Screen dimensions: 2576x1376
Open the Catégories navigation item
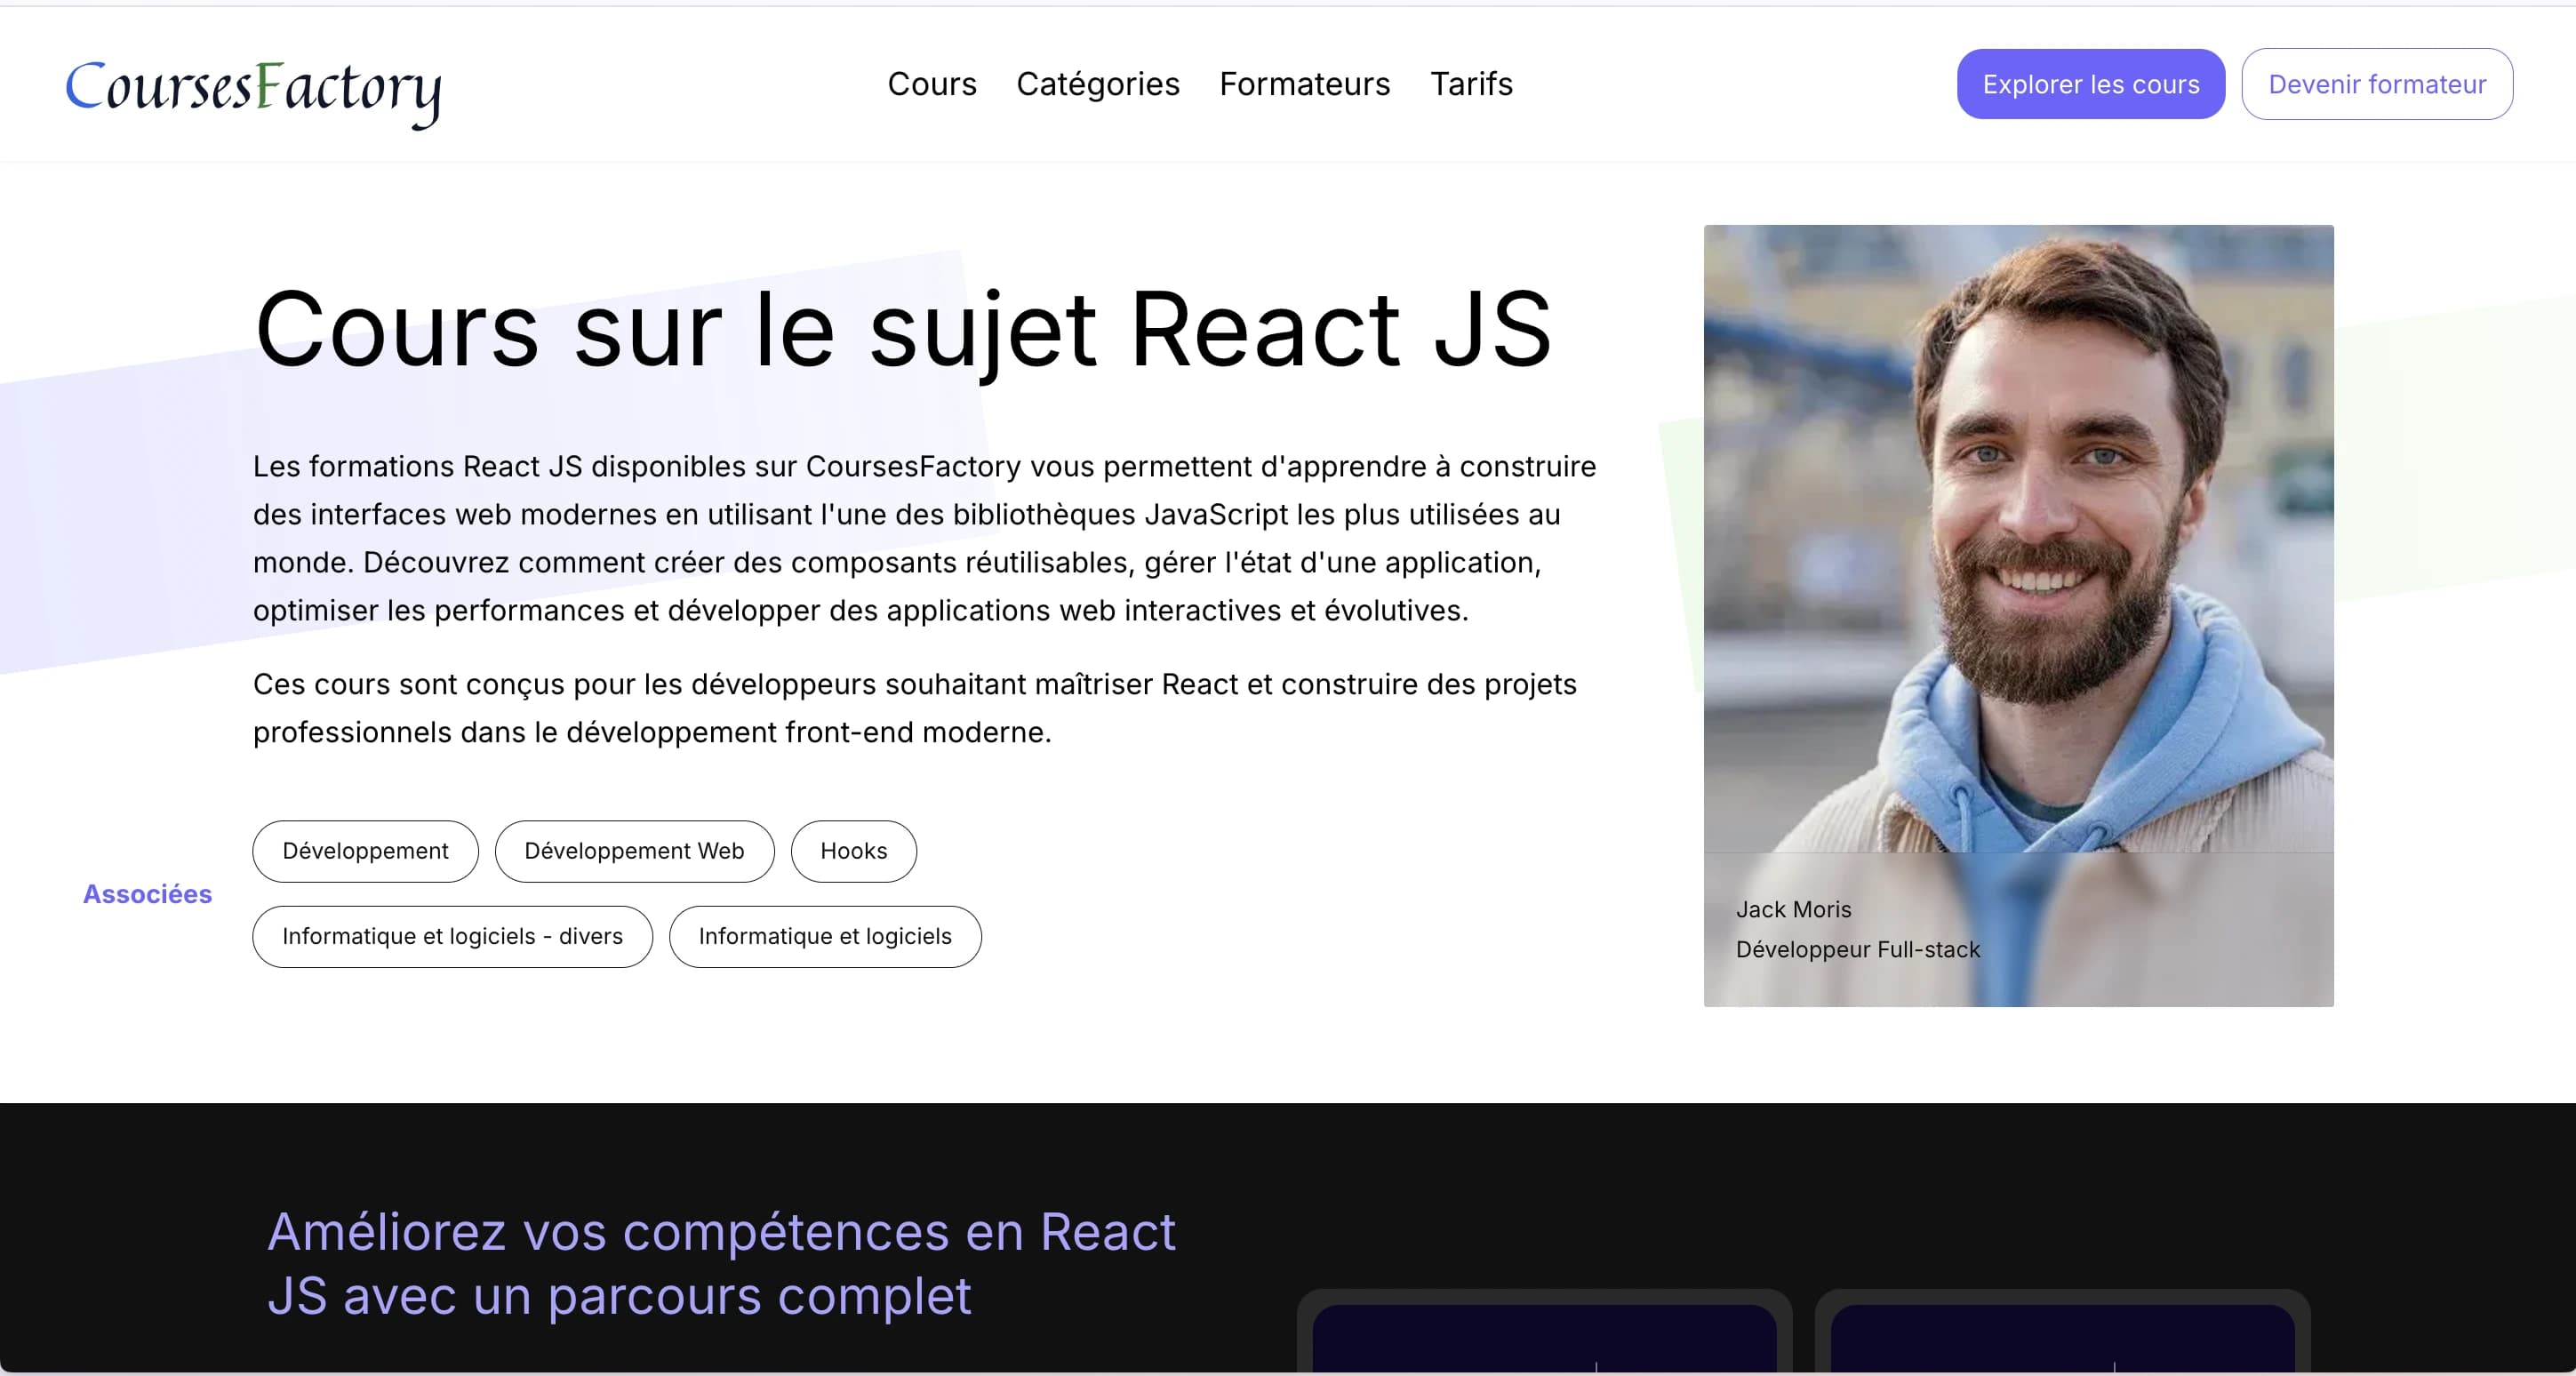1098,84
